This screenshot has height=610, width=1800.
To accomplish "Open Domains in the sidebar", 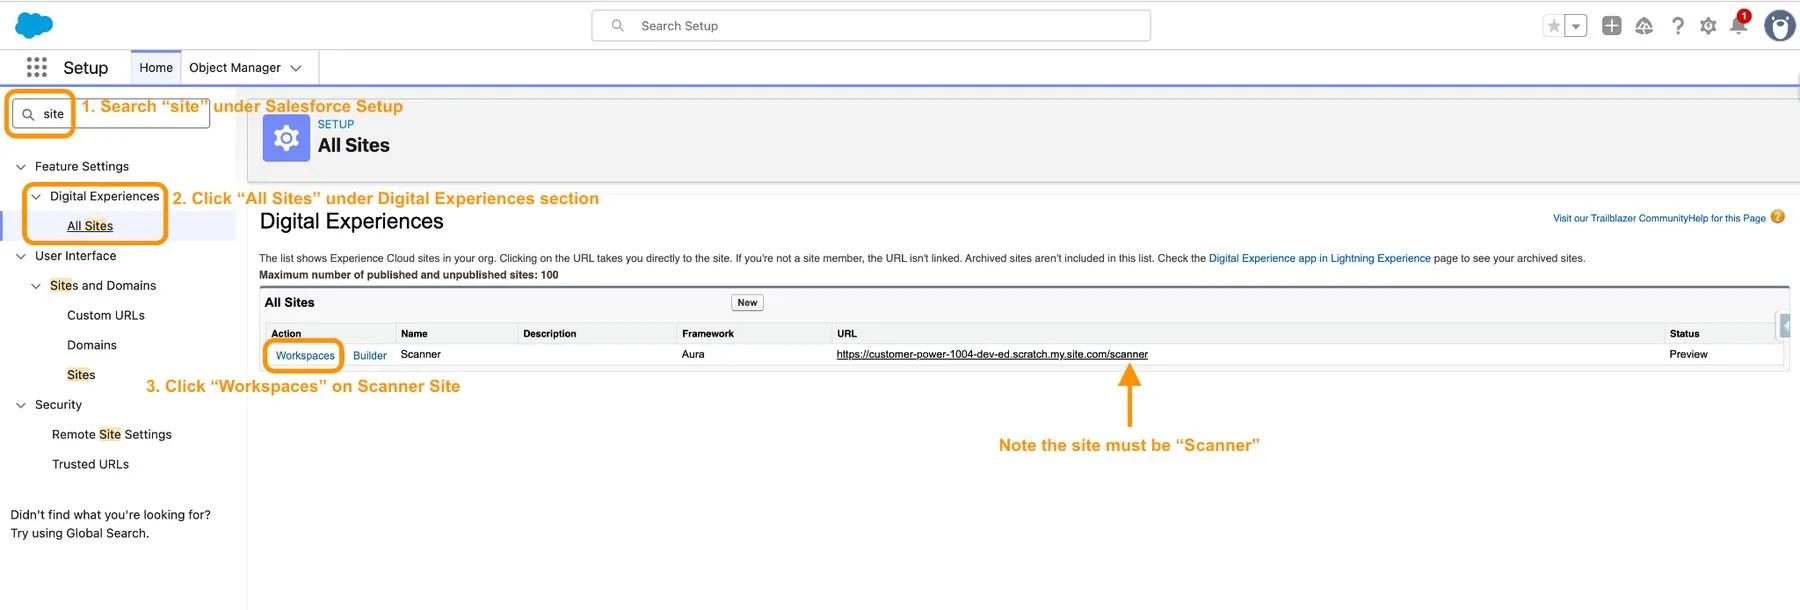I will point(92,345).
